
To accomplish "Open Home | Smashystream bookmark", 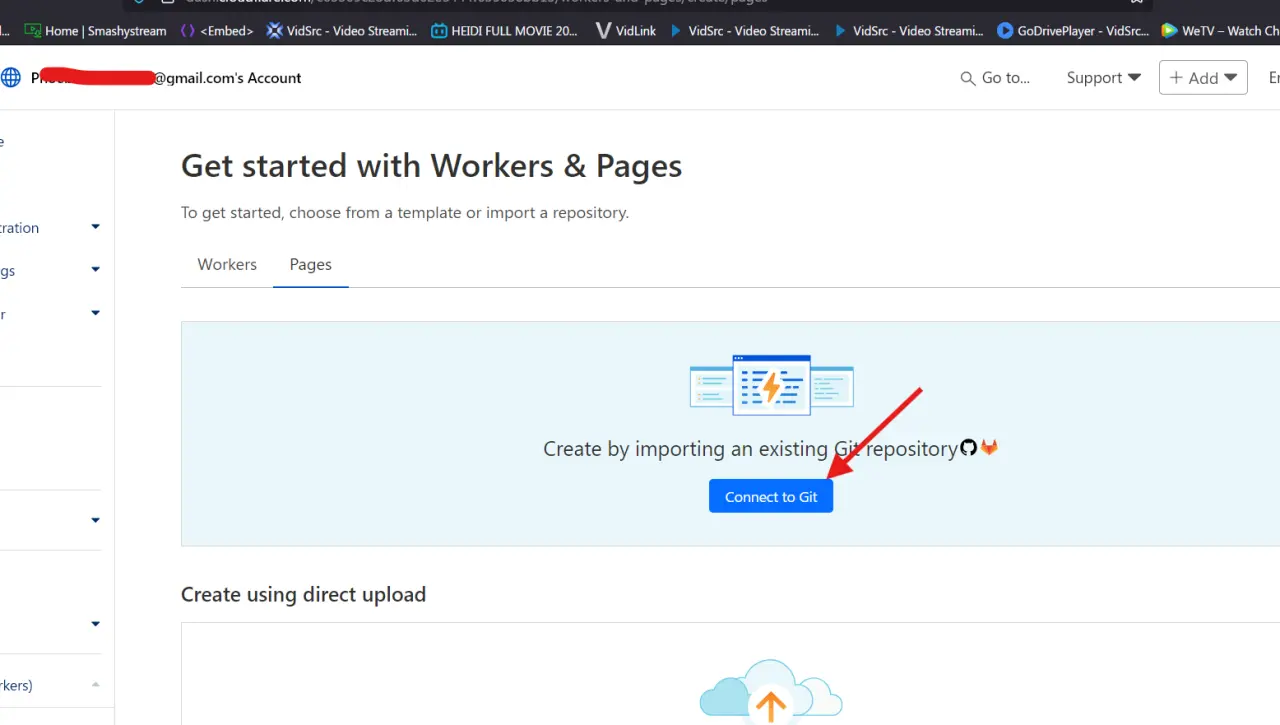I will point(96,31).
